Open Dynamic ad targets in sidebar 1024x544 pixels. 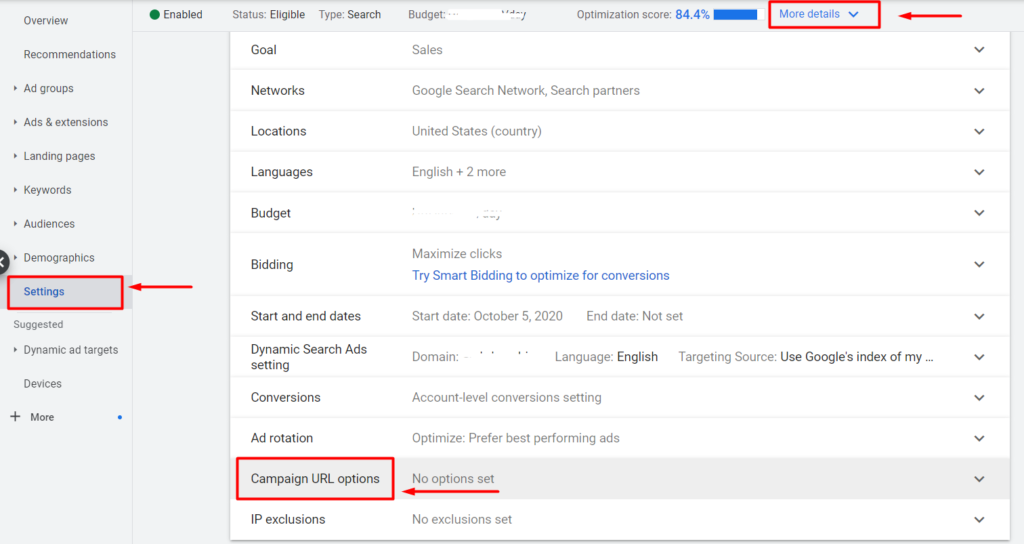point(71,350)
